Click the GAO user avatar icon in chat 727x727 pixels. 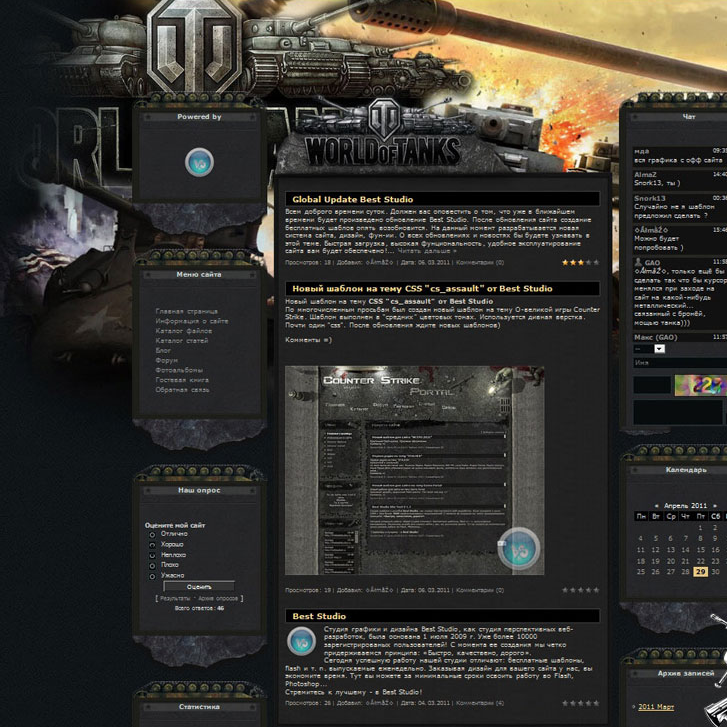(638, 262)
